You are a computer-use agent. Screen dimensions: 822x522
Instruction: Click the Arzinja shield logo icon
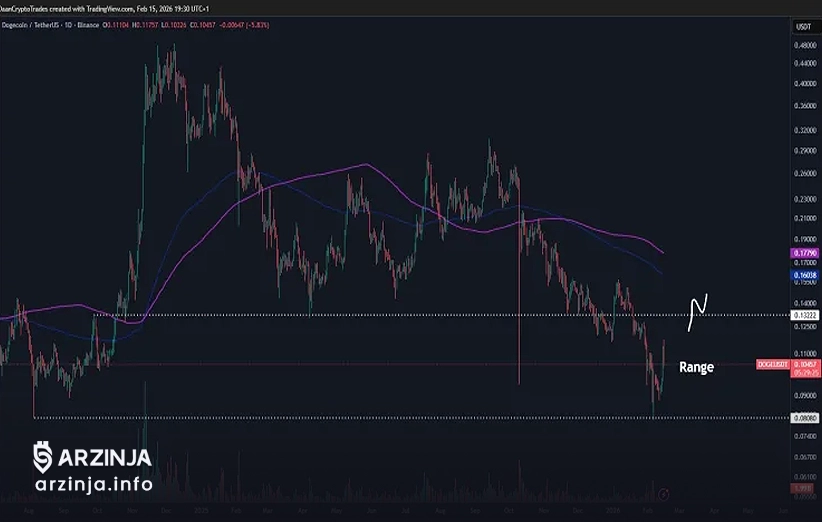[42, 457]
